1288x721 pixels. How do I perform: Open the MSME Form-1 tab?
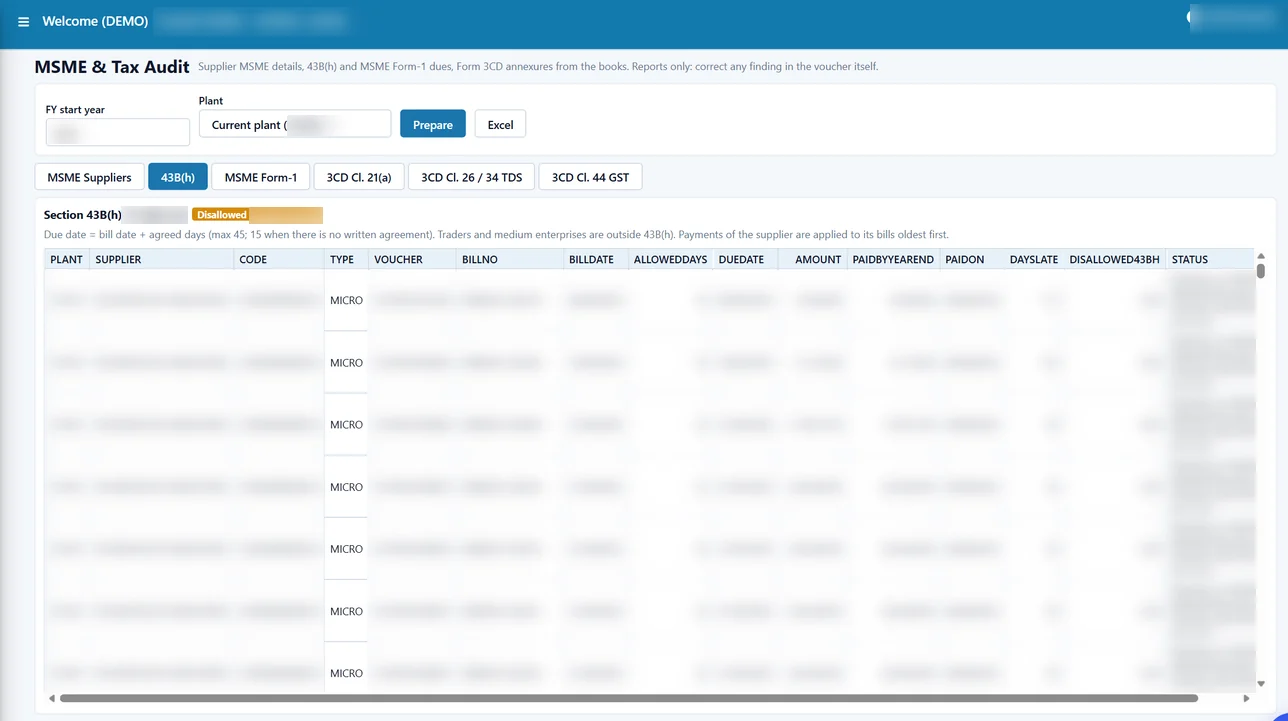[261, 177]
